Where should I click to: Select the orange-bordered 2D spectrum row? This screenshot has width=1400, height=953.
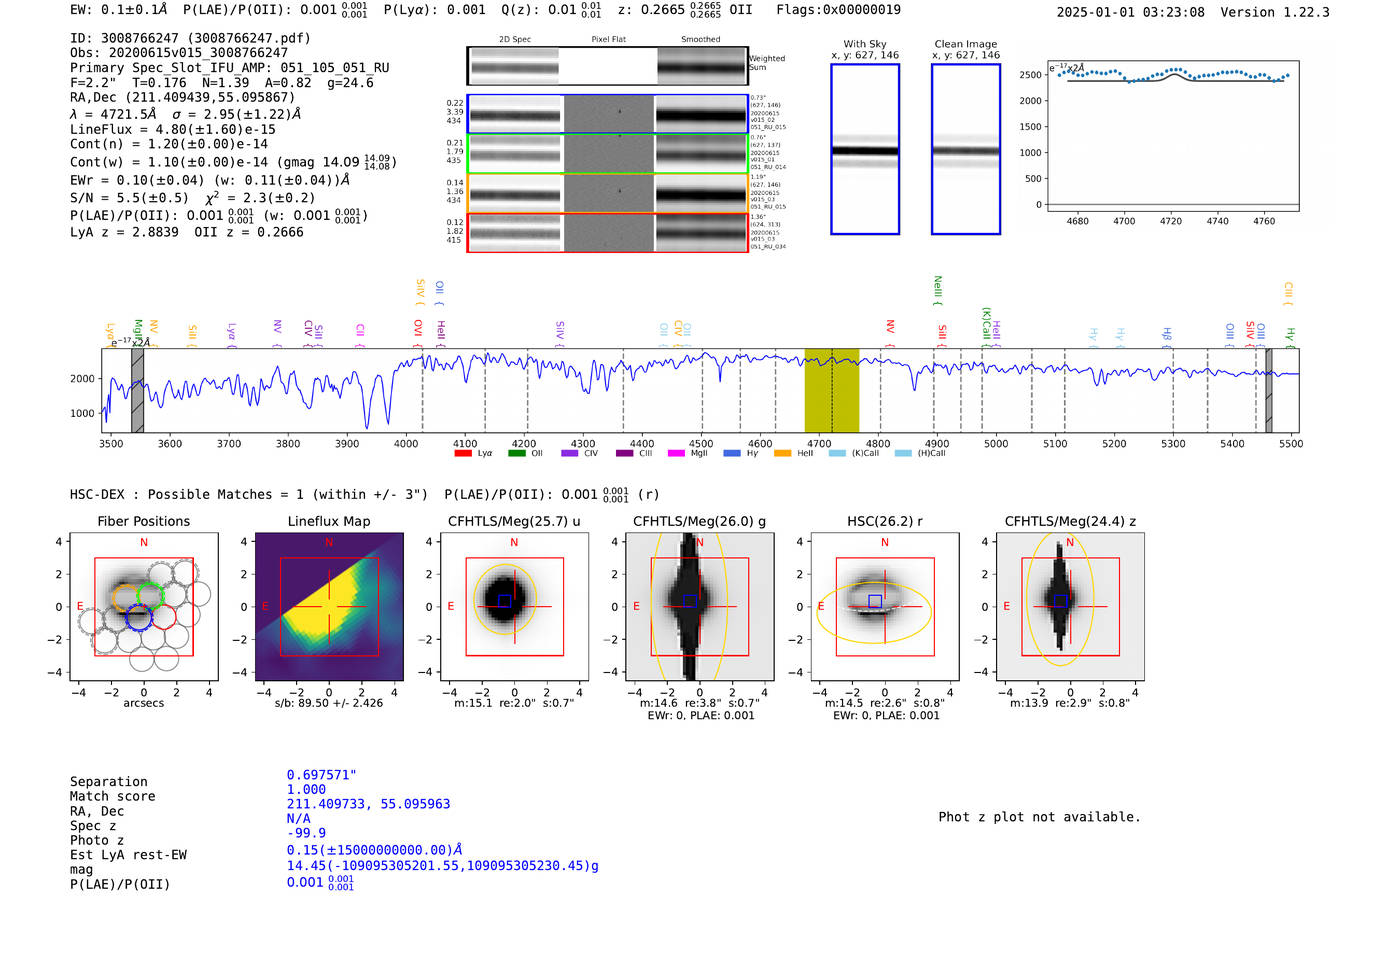[x=607, y=193]
